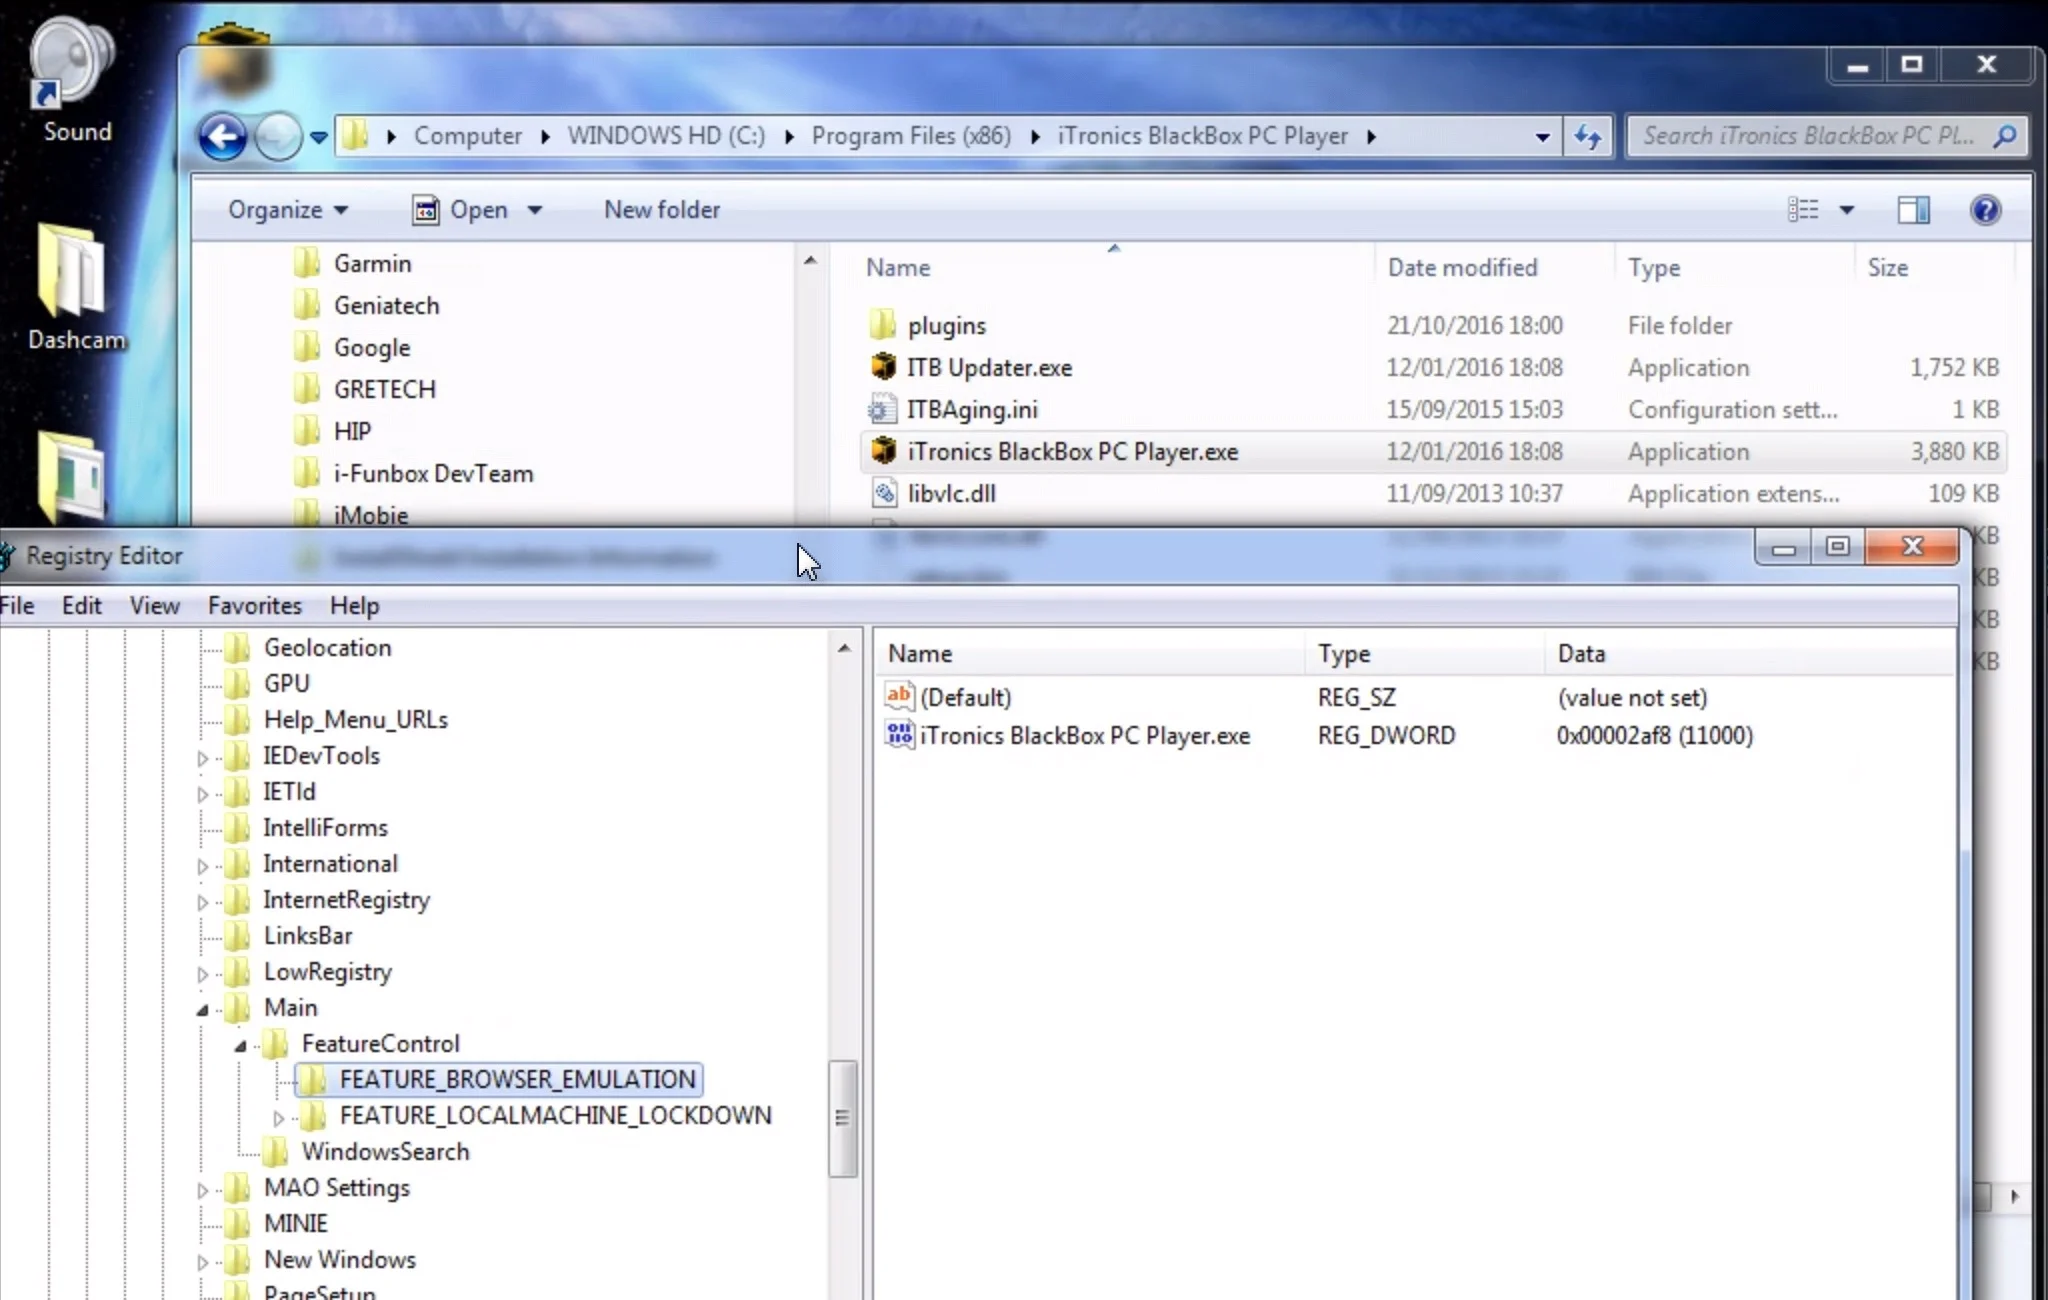Click Program Files (x86) breadcrumb segment

(x=910, y=136)
